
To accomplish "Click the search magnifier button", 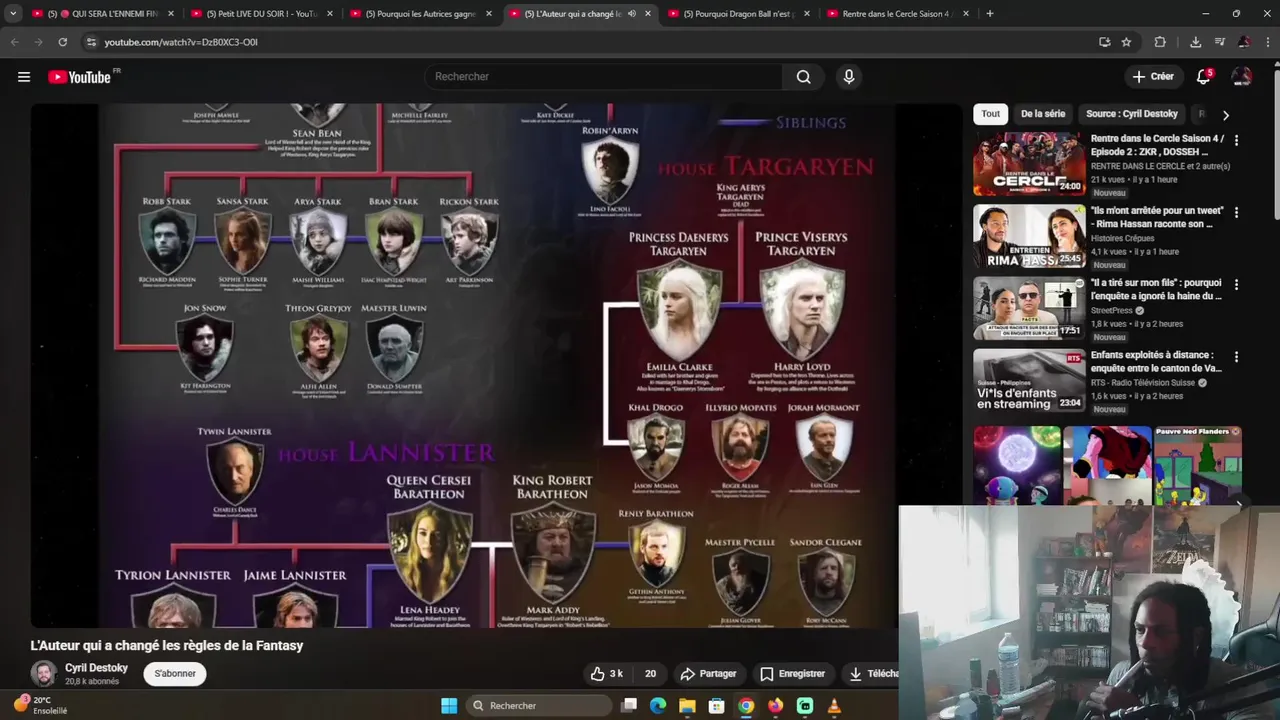I will (x=803, y=77).
